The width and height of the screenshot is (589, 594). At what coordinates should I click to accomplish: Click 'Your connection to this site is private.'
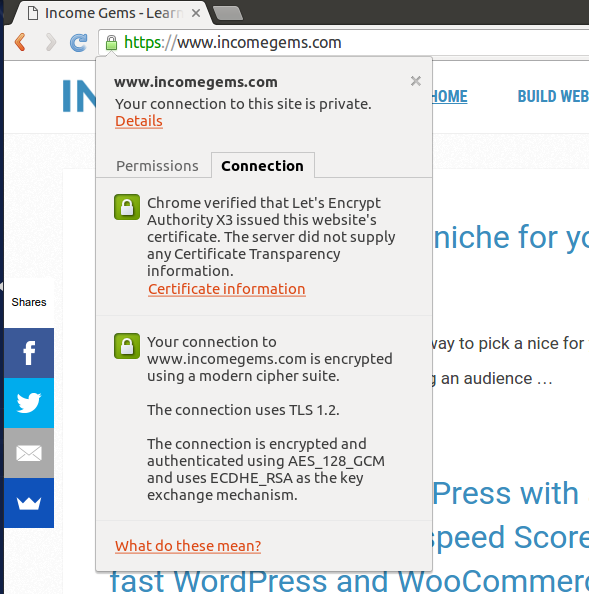243,104
